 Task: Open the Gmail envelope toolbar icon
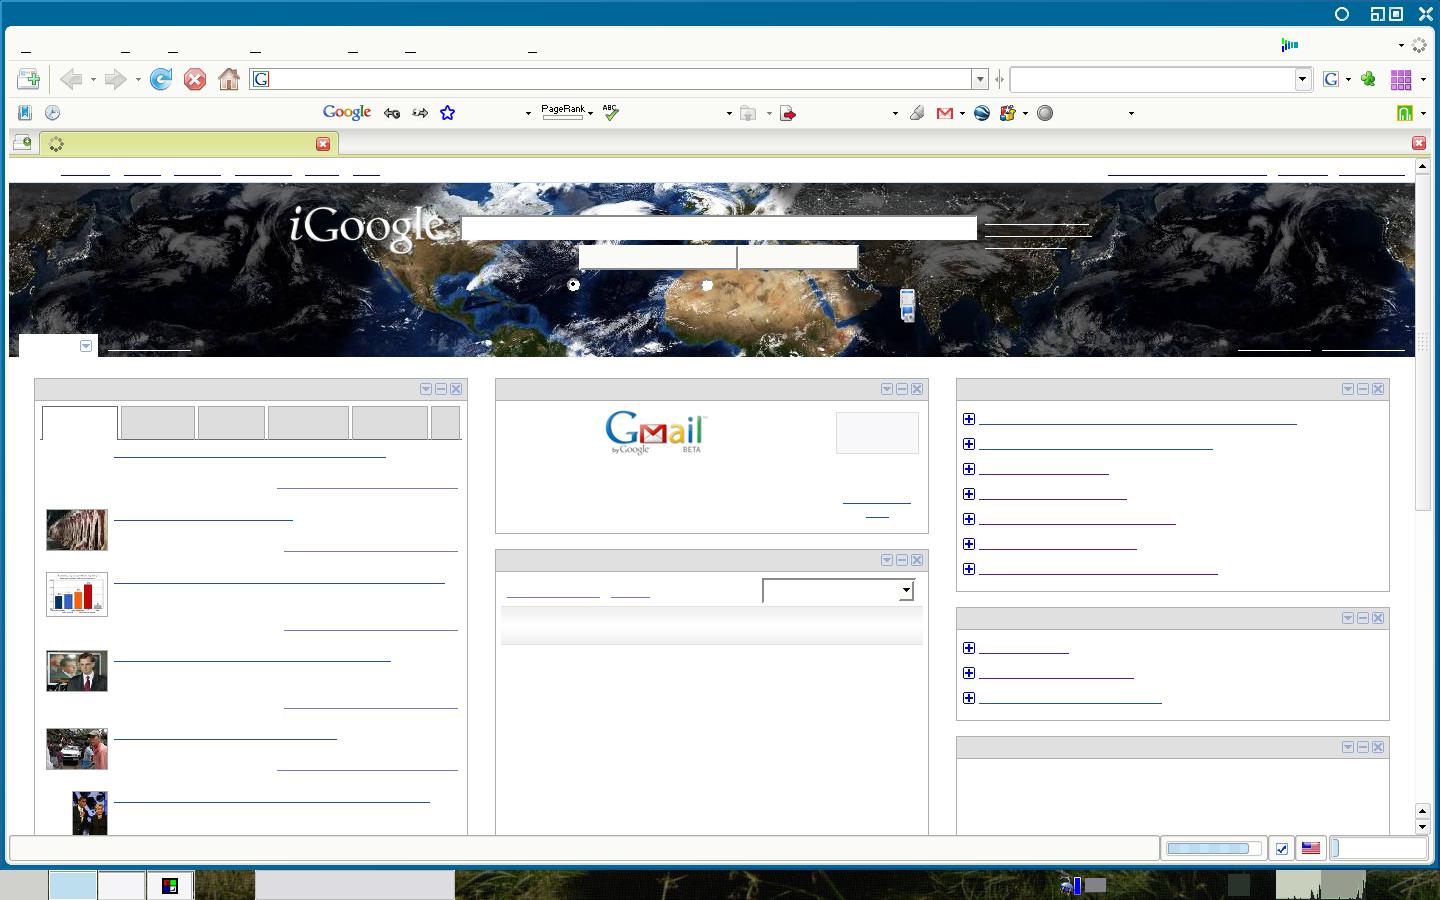pos(944,113)
